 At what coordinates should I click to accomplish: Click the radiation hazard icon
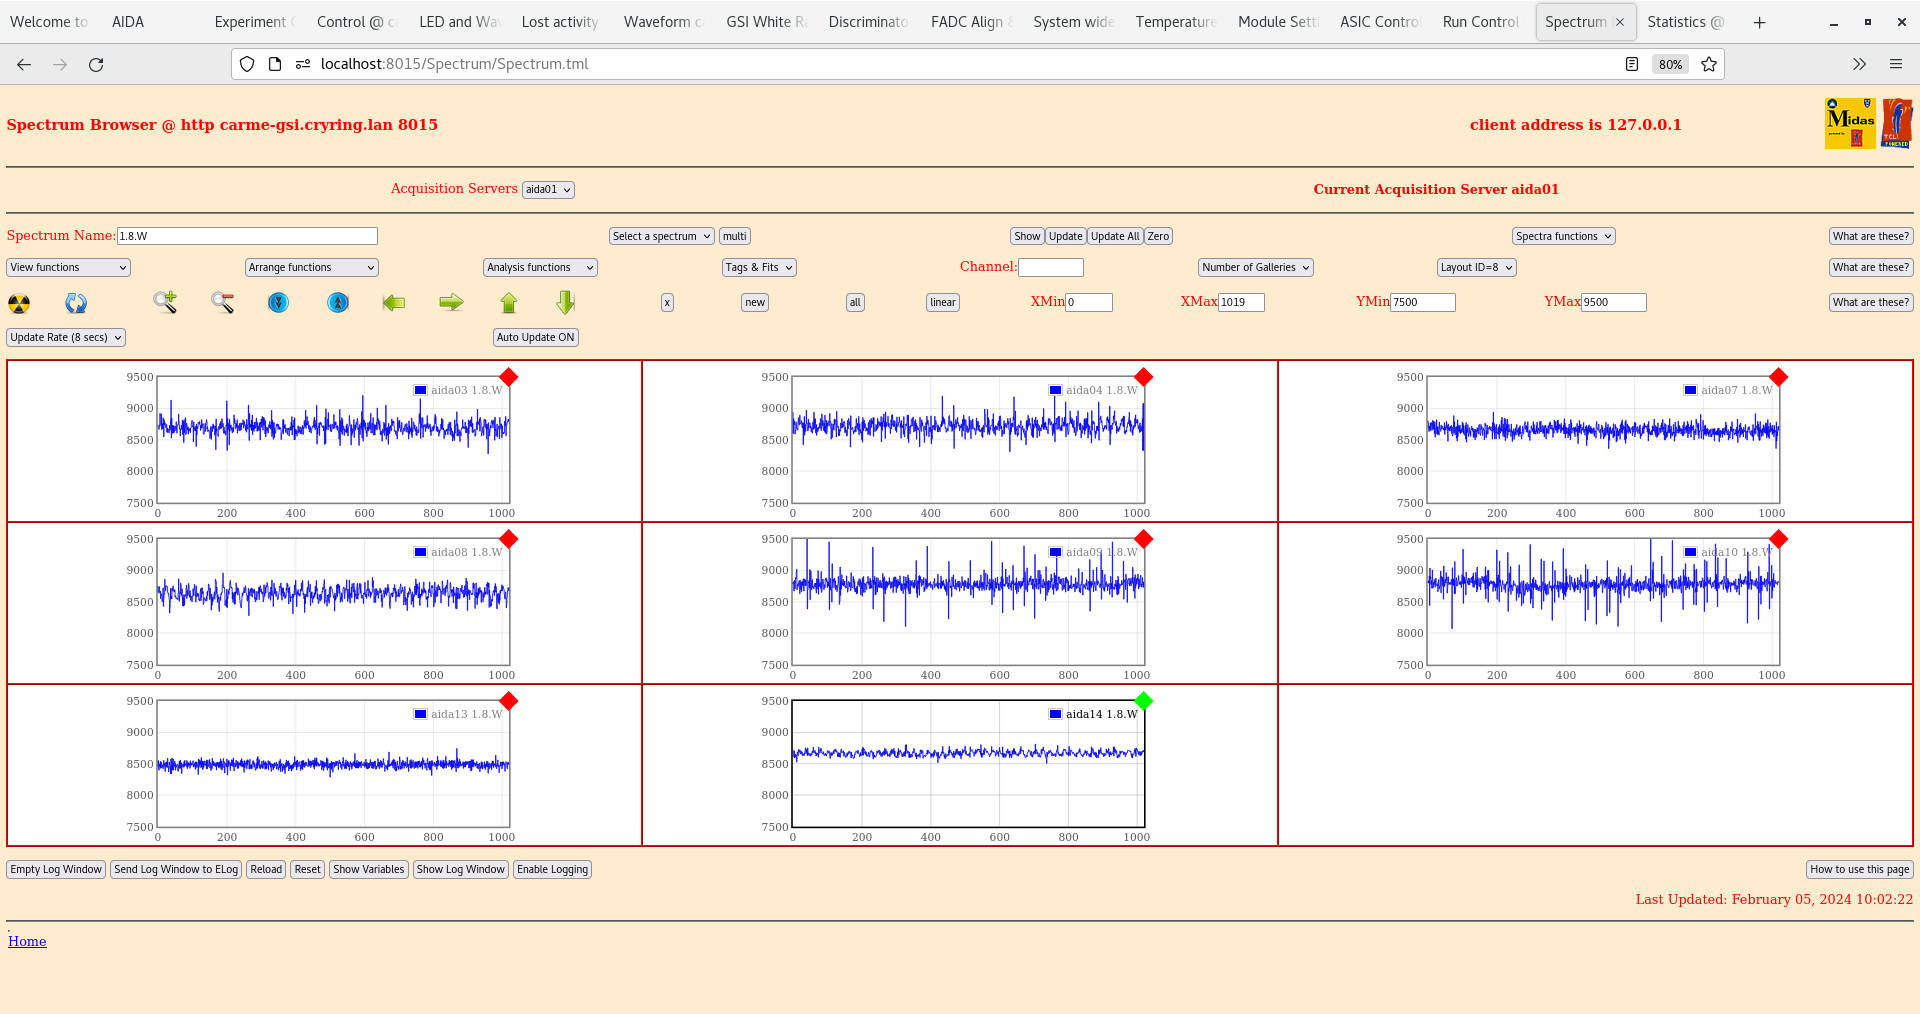19,303
